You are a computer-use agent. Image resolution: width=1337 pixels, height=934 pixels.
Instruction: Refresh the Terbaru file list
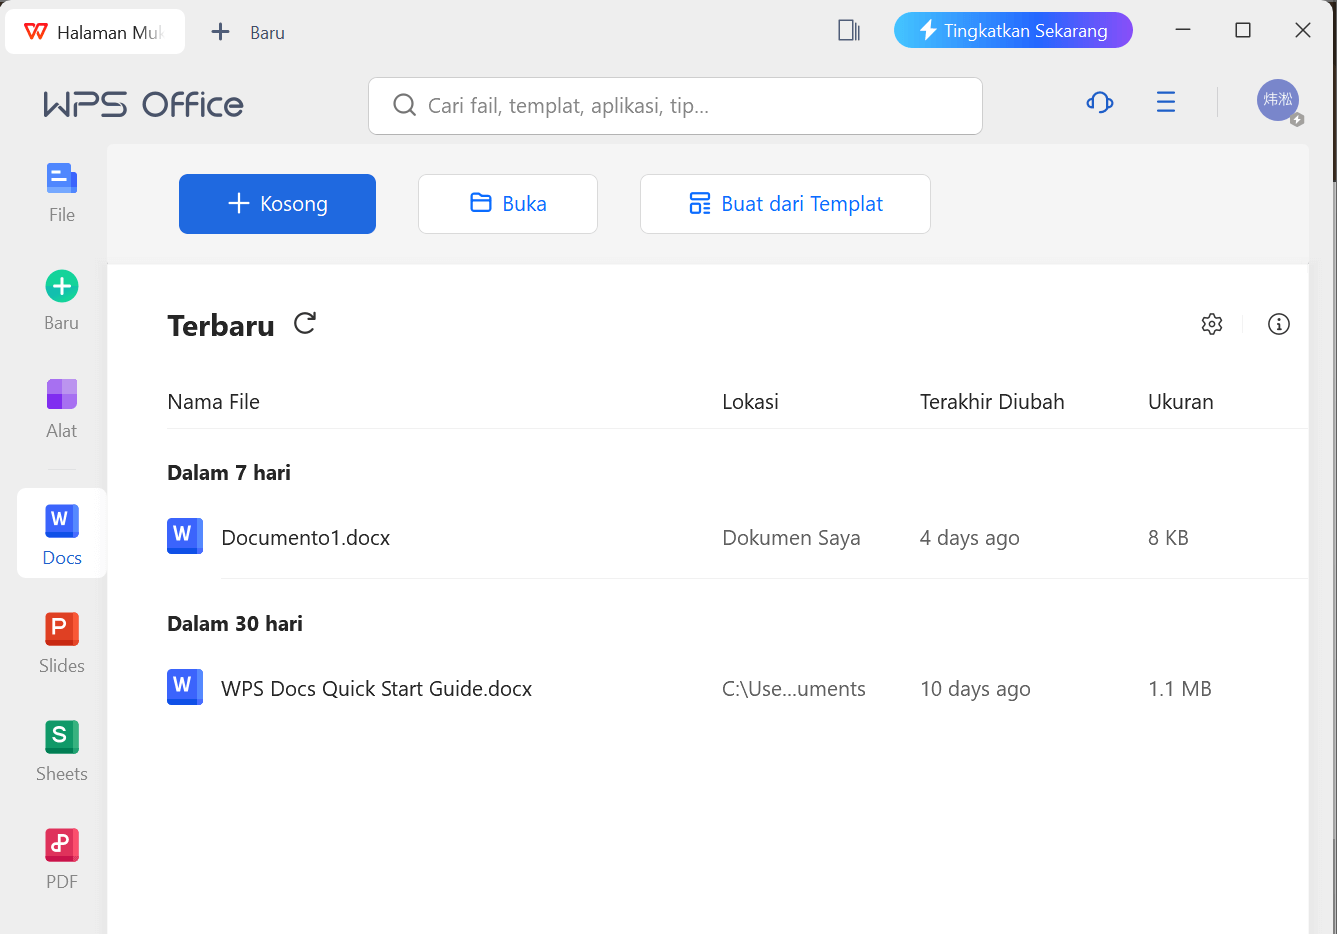point(304,323)
